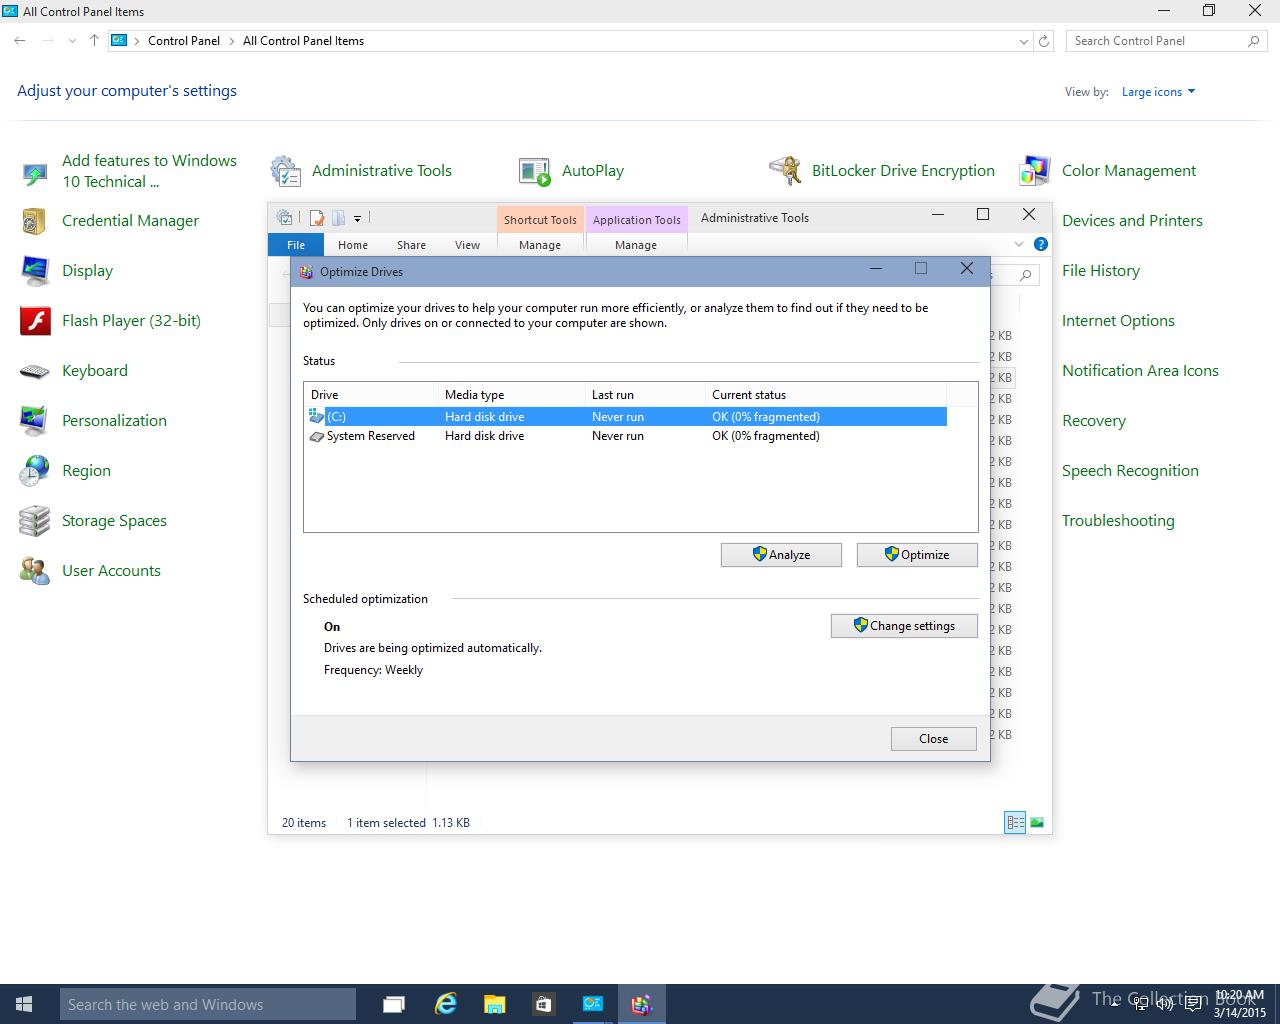Click Close in Optimize Drives dialog

933,739
